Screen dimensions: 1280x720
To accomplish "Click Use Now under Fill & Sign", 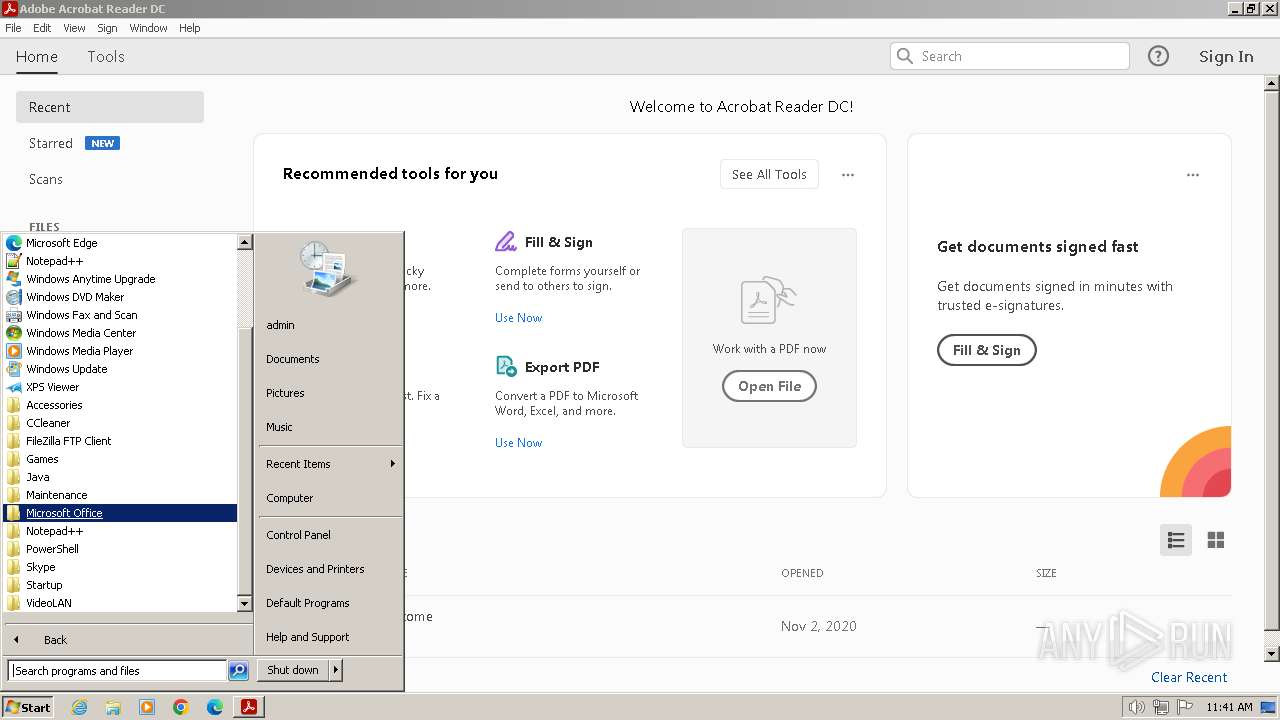I will (x=518, y=318).
